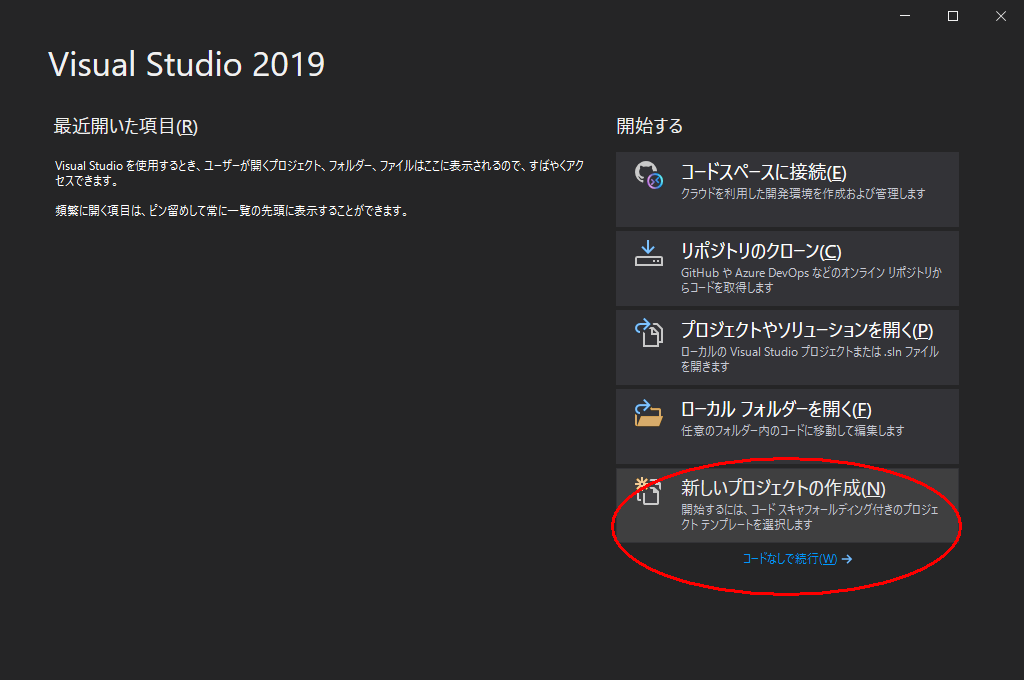Click description about コード スキャフォールディング templates
The height and width of the screenshot is (680, 1024).
click(810, 517)
